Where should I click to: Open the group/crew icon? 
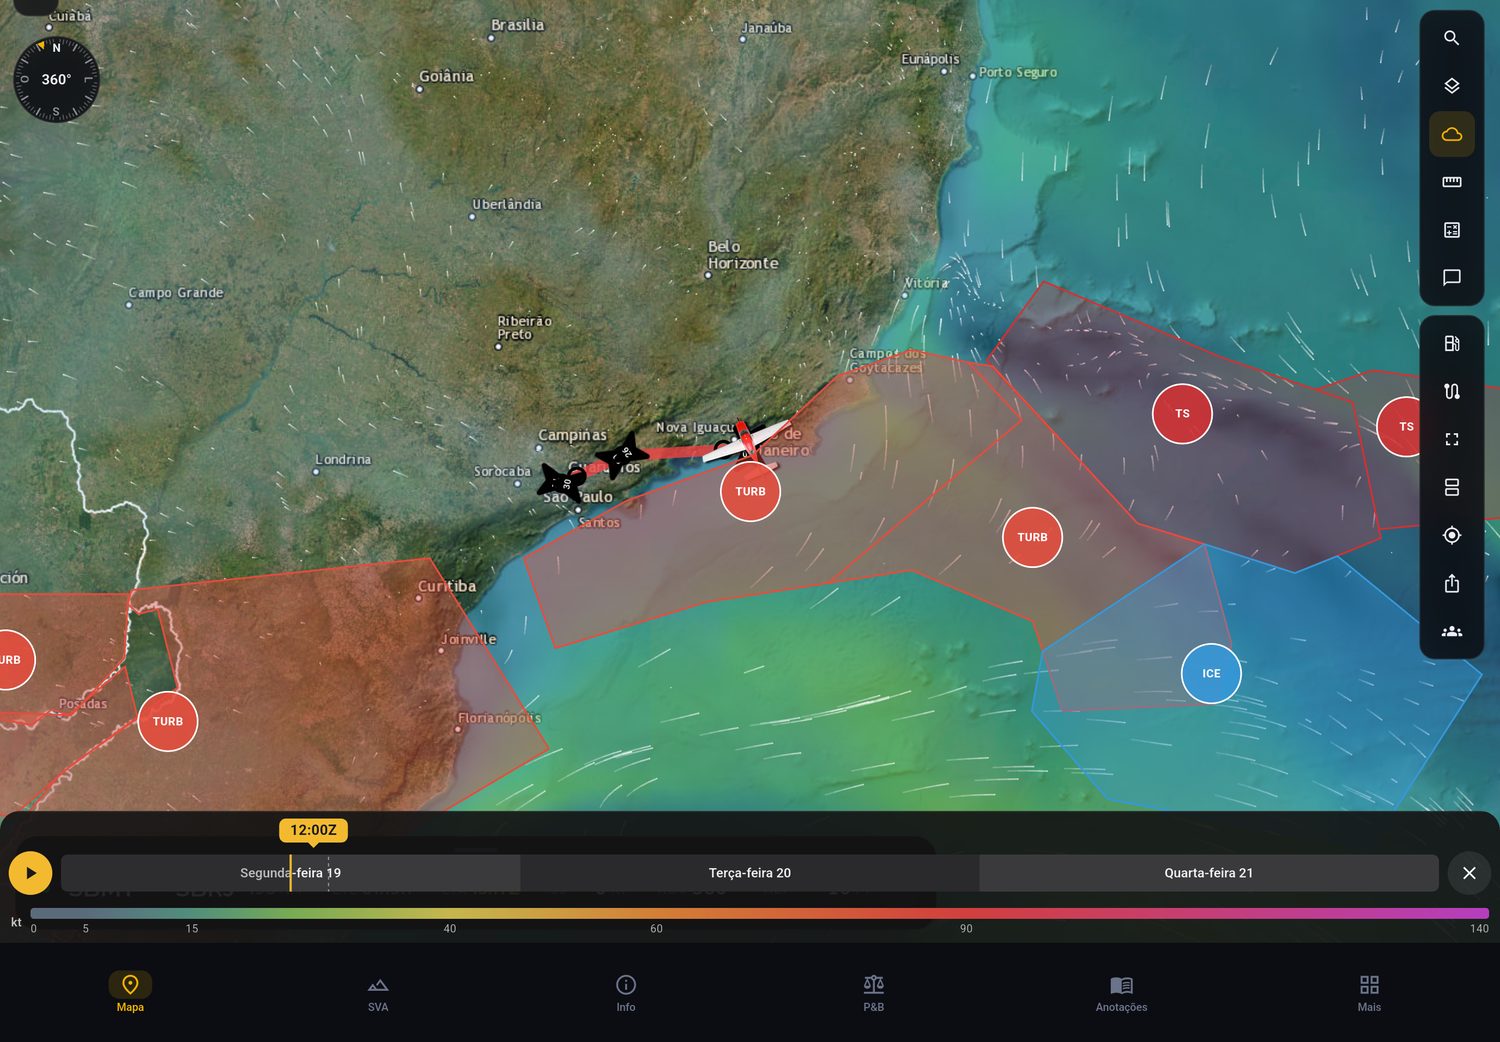[1452, 632]
